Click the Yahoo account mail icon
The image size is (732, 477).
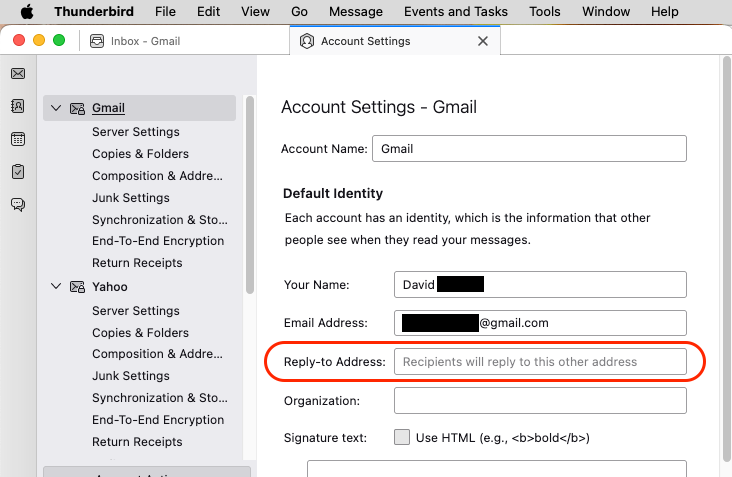pyautogui.click(x=77, y=287)
